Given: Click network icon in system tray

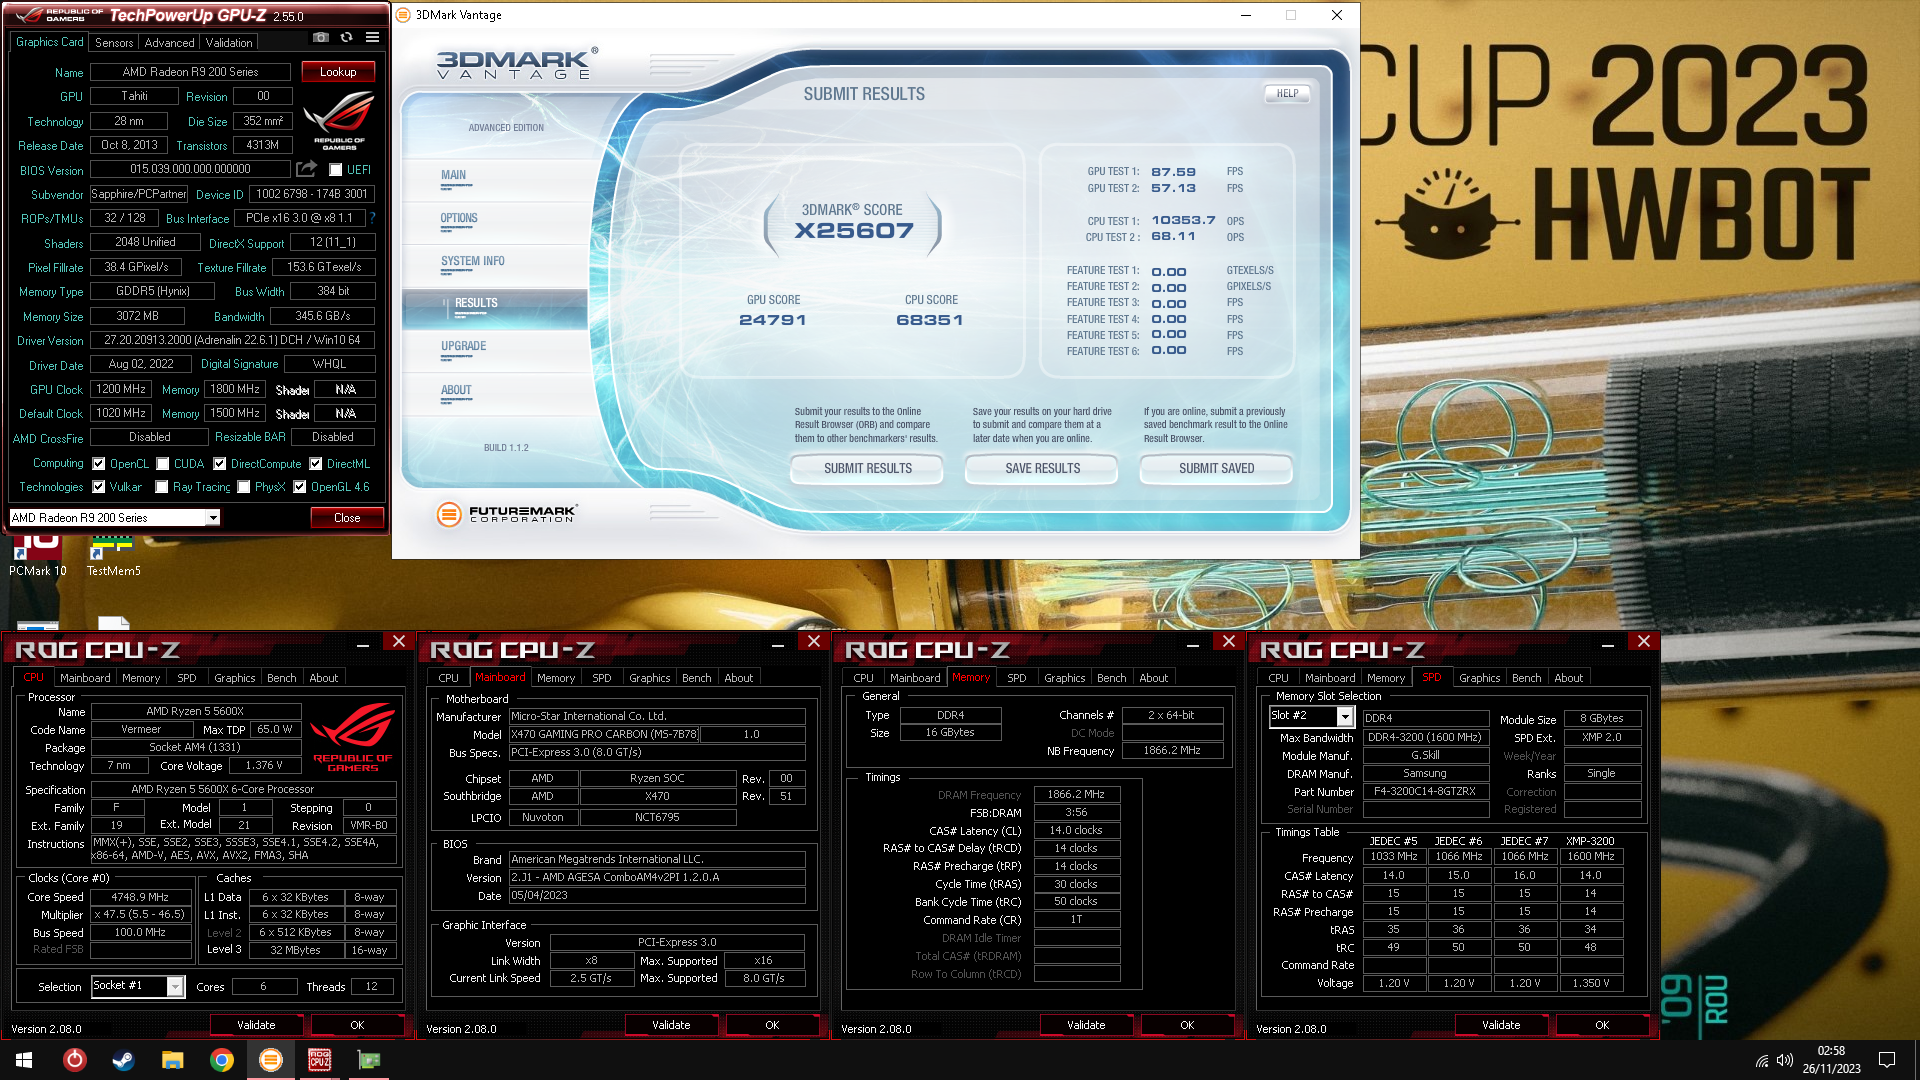Looking at the screenshot, I should coord(1762,1060).
